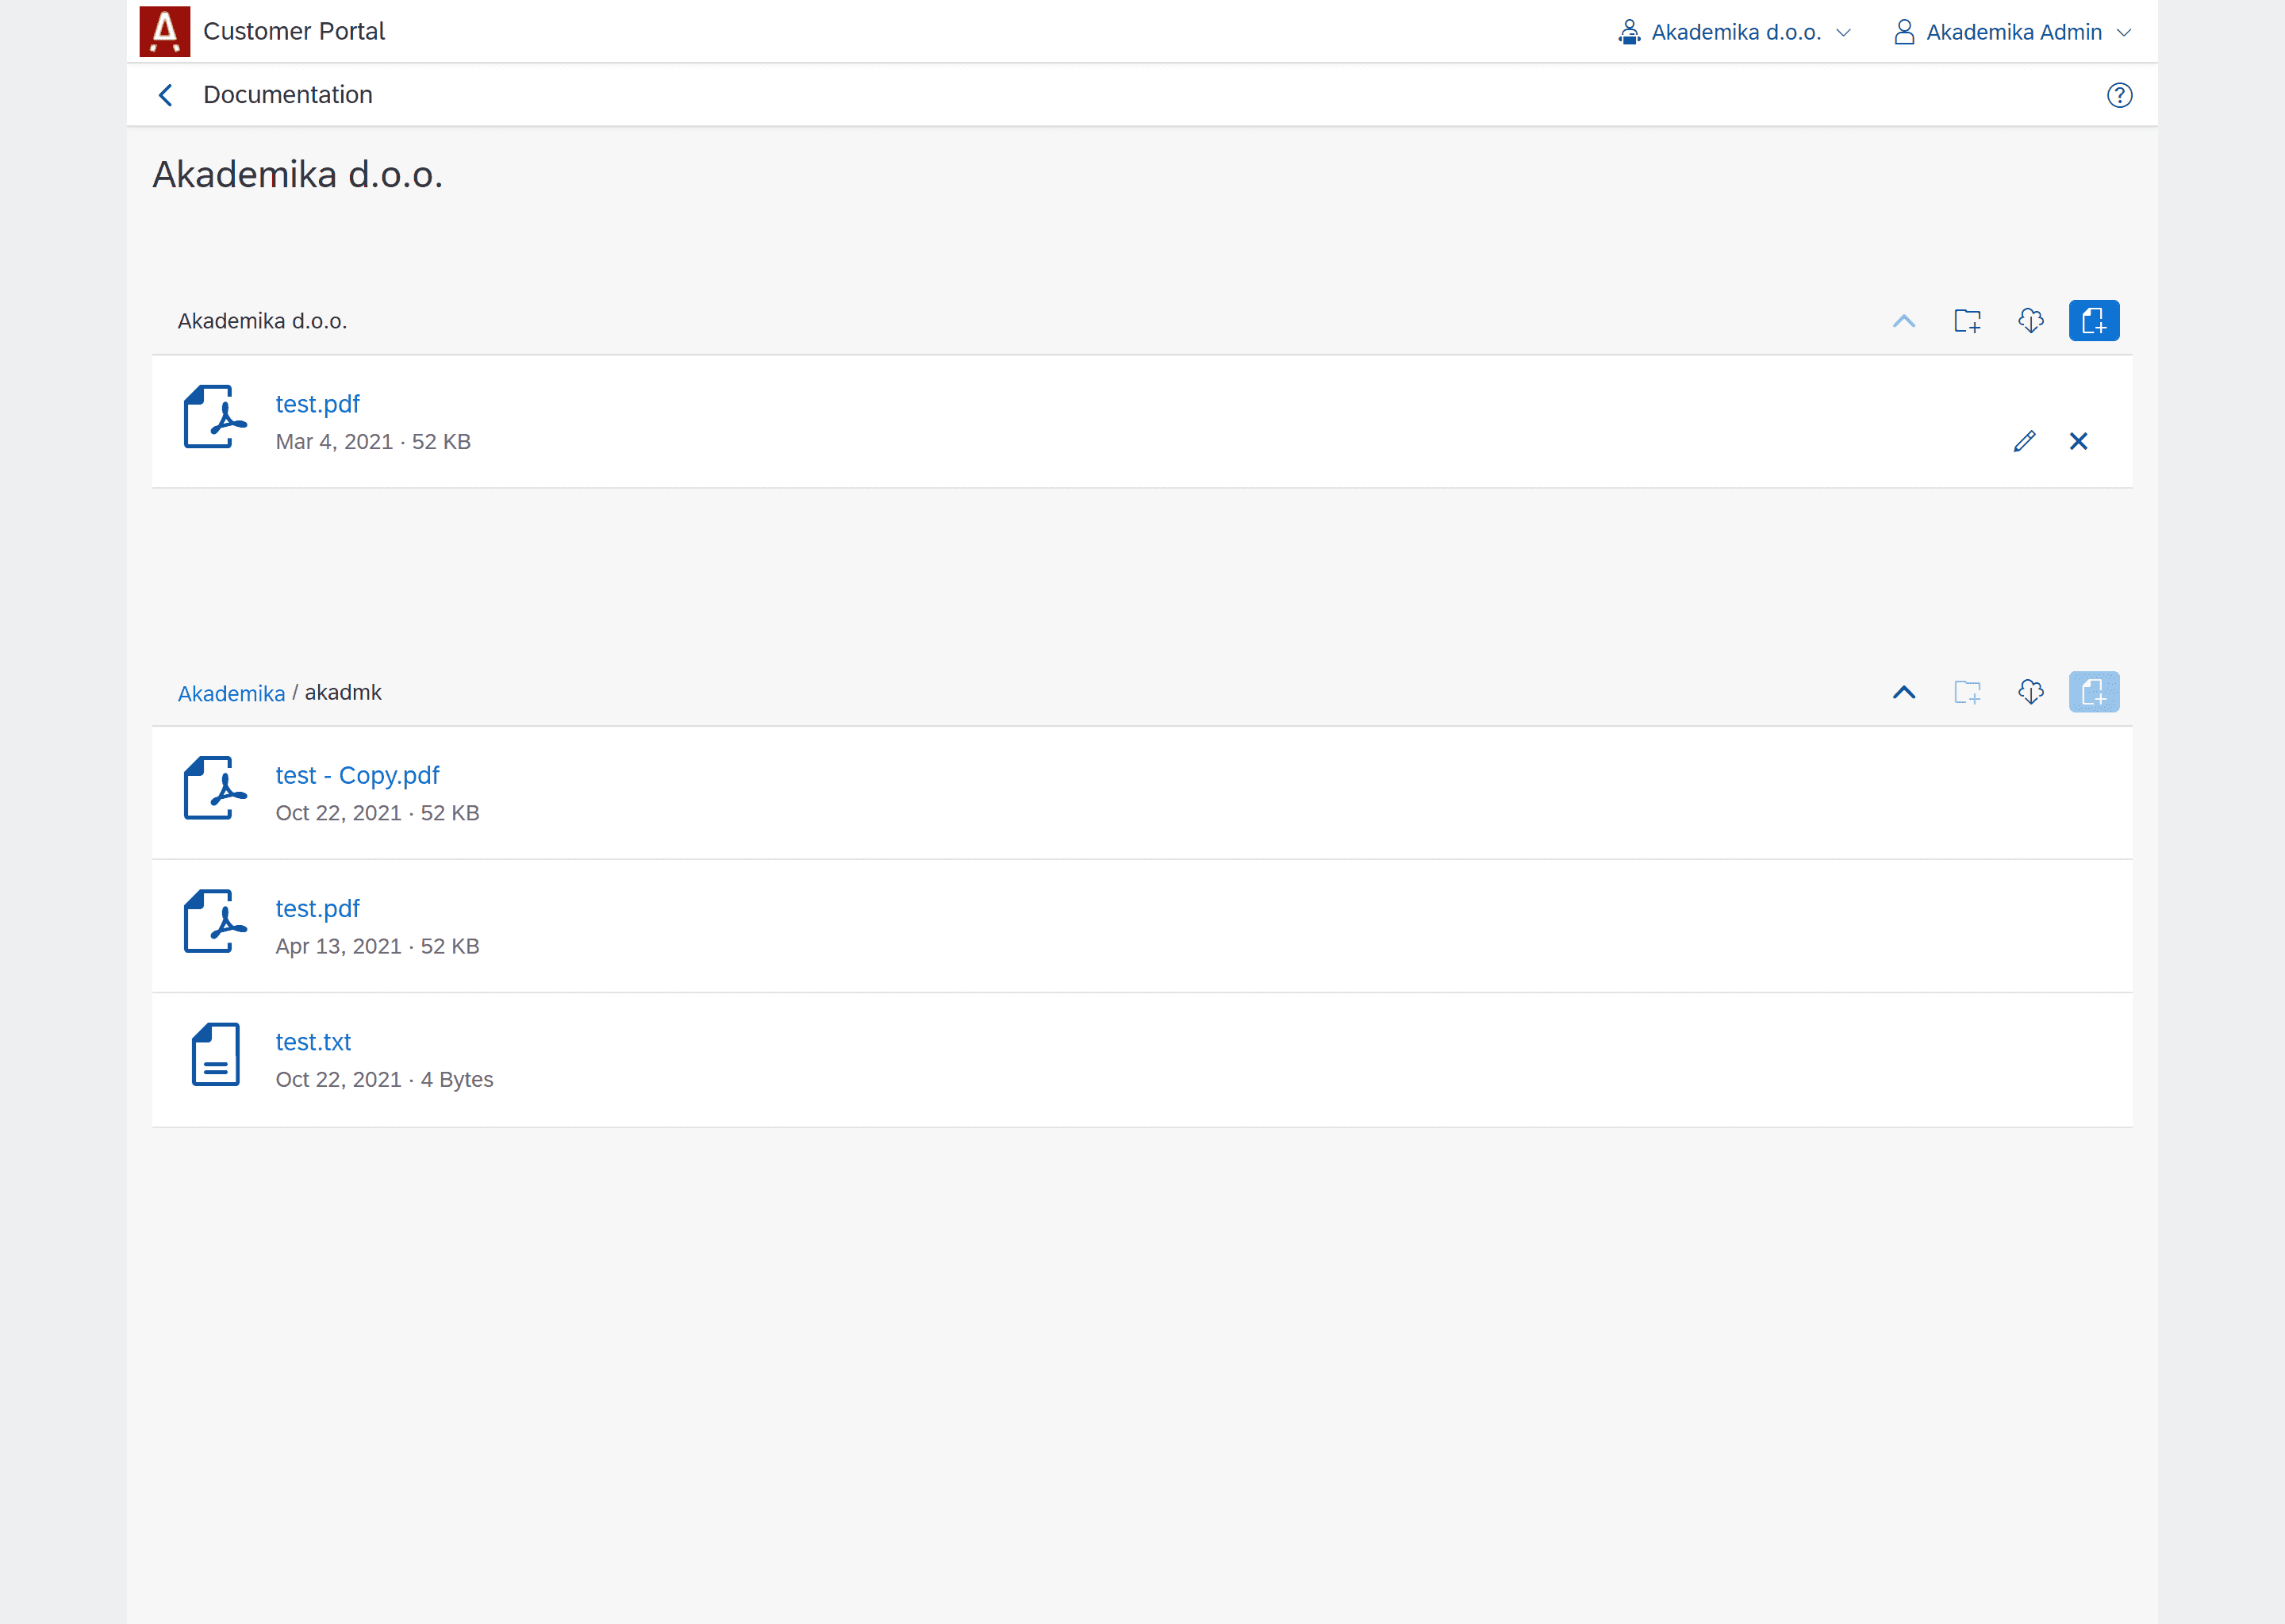Open test.pdf dated Apr 13, 2021
This screenshot has width=2285, height=1624.
(x=317, y=908)
